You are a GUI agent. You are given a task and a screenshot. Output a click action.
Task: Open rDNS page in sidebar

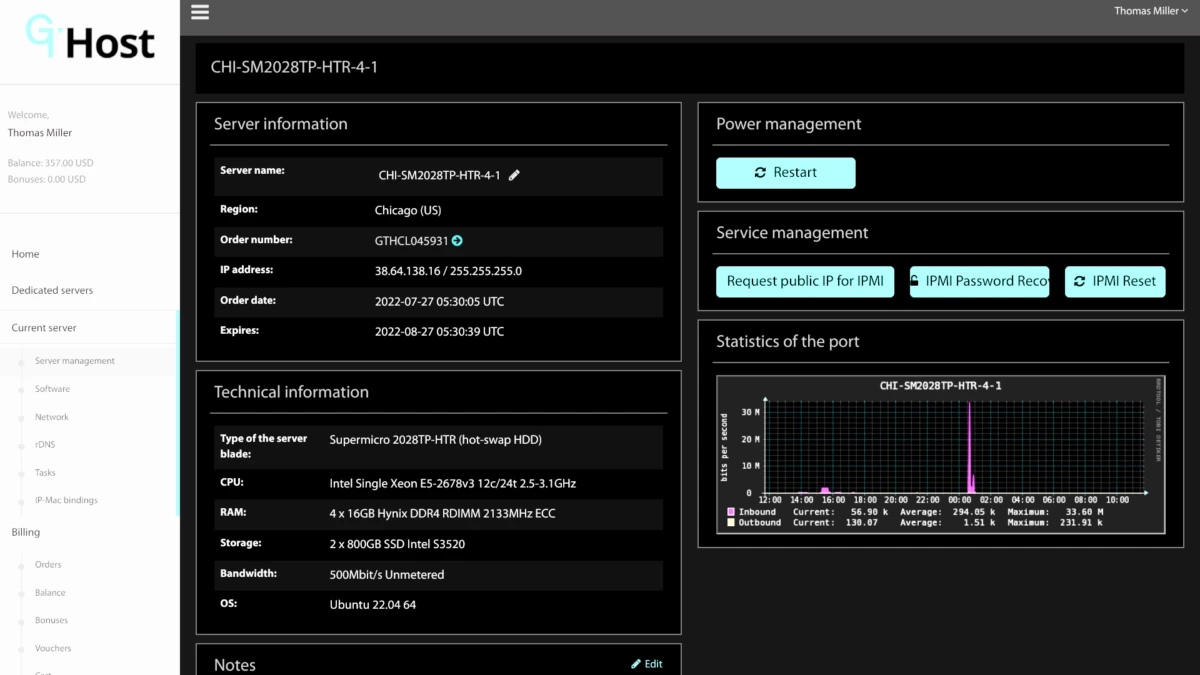(x=45, y=445)
